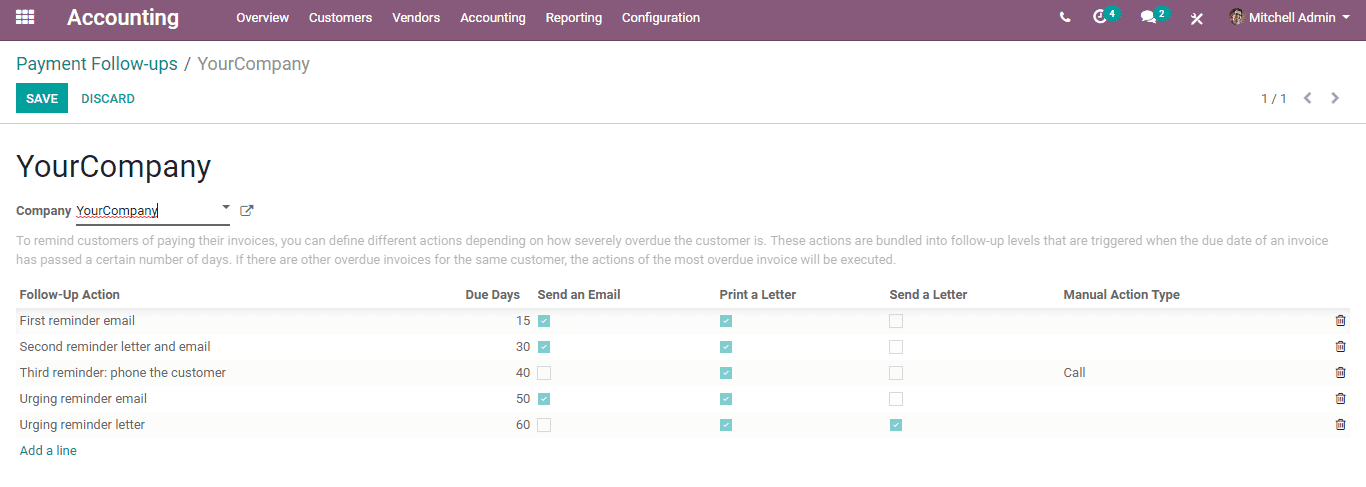Enable Send an Email for Third reminder

pos(544,373)
